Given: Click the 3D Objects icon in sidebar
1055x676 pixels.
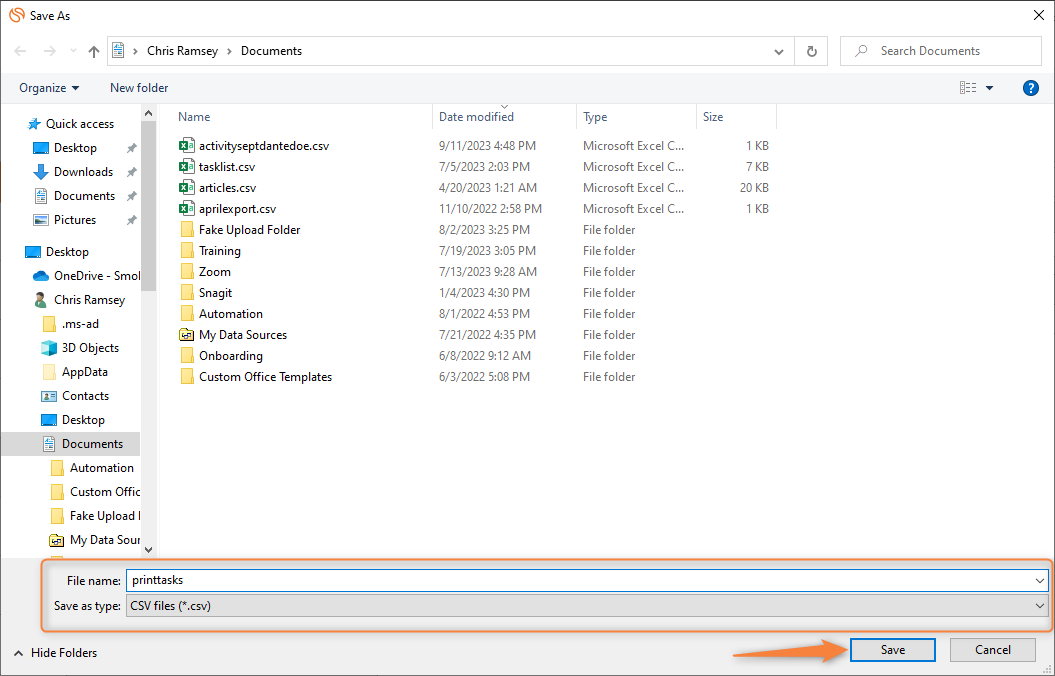Looking at the screenshot, I should coord(49,348).
